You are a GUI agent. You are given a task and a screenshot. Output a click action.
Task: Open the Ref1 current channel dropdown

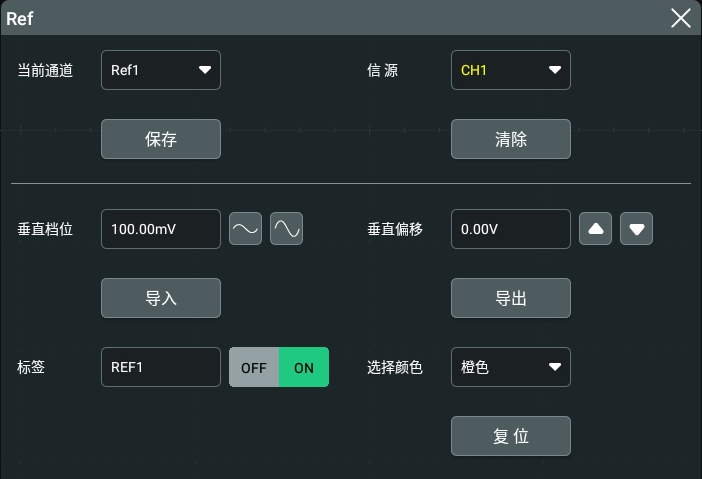click(x=161, y=70)
